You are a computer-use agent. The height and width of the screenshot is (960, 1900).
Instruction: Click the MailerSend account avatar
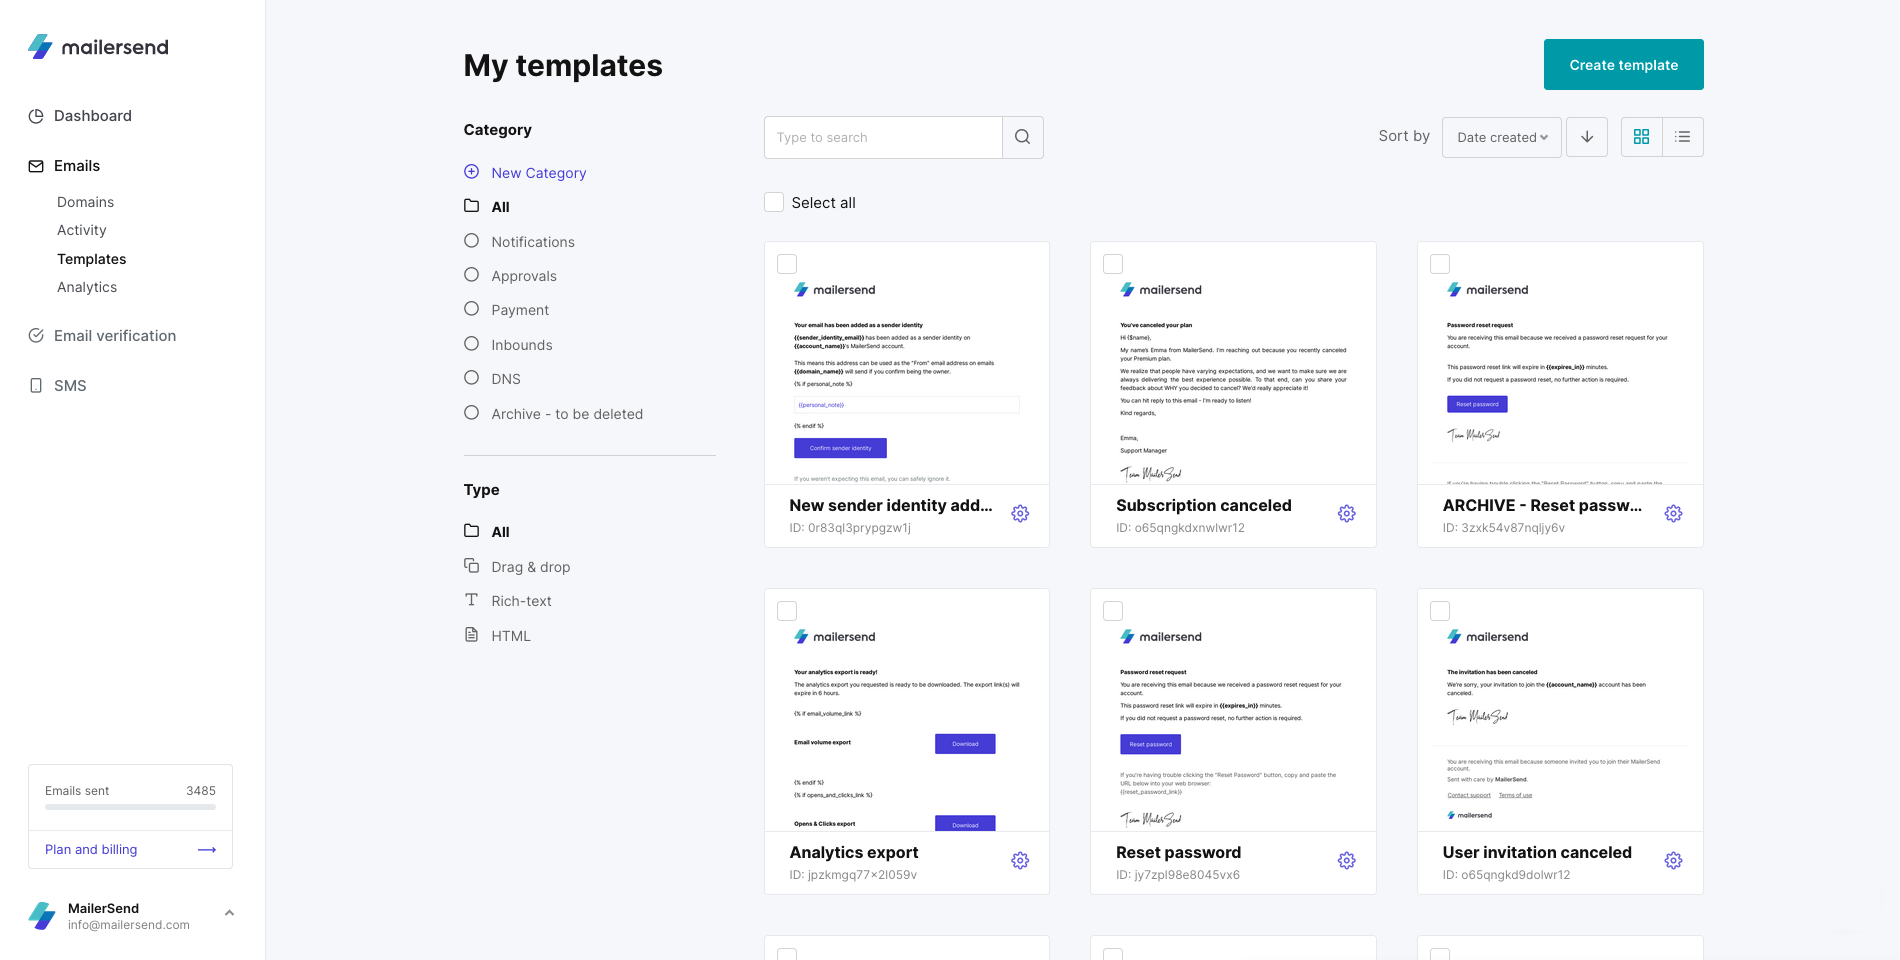tap(42, 916)
